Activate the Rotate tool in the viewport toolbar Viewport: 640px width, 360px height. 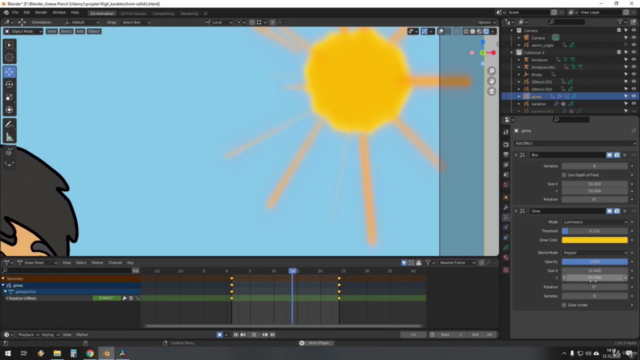(x=9, y=84)
